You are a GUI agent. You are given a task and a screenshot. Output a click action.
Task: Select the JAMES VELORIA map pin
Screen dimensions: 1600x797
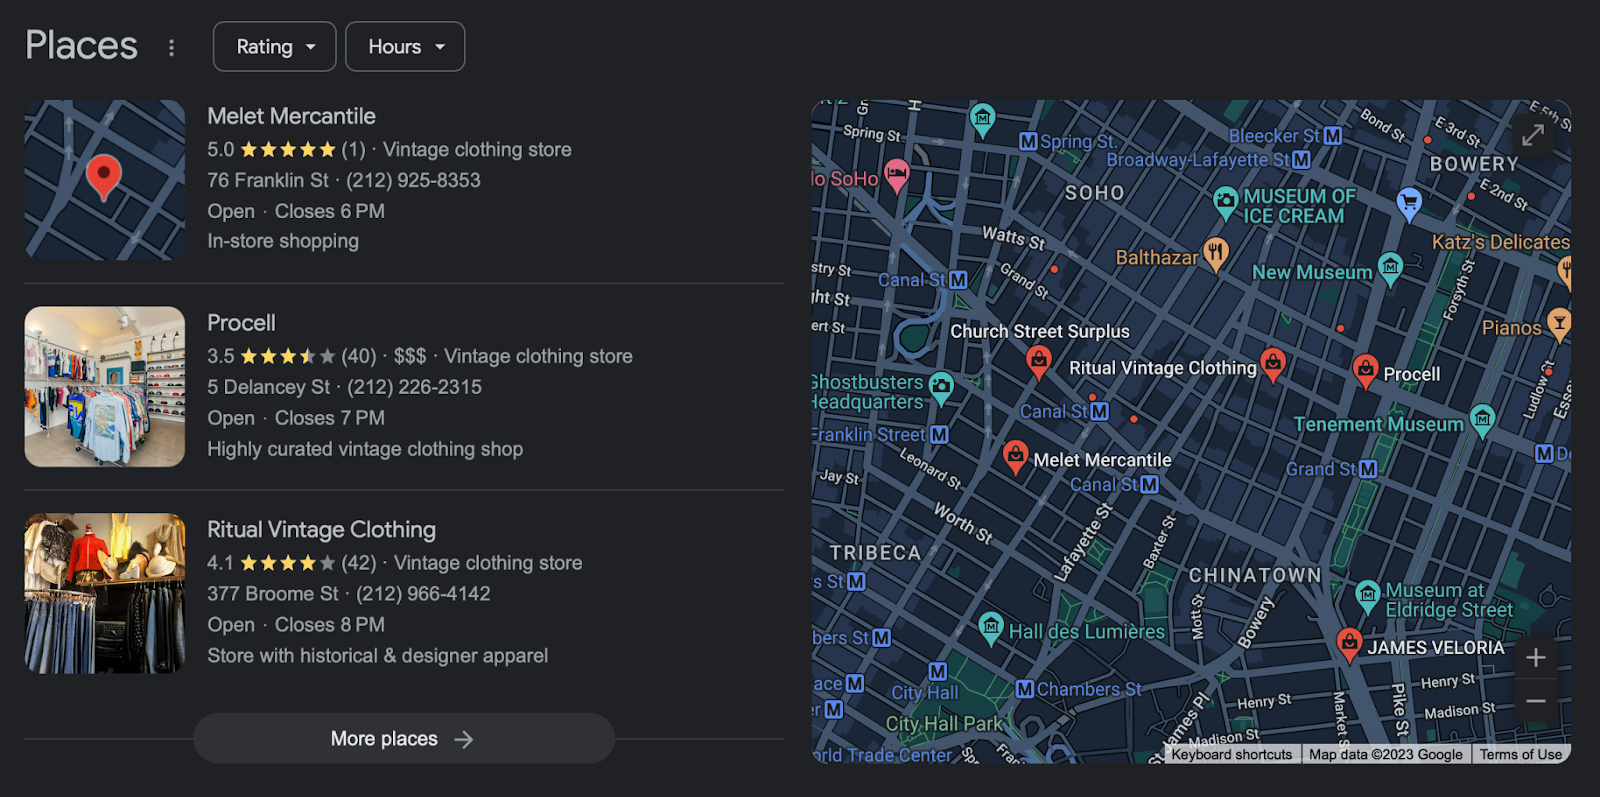(x=1350, y=644)
